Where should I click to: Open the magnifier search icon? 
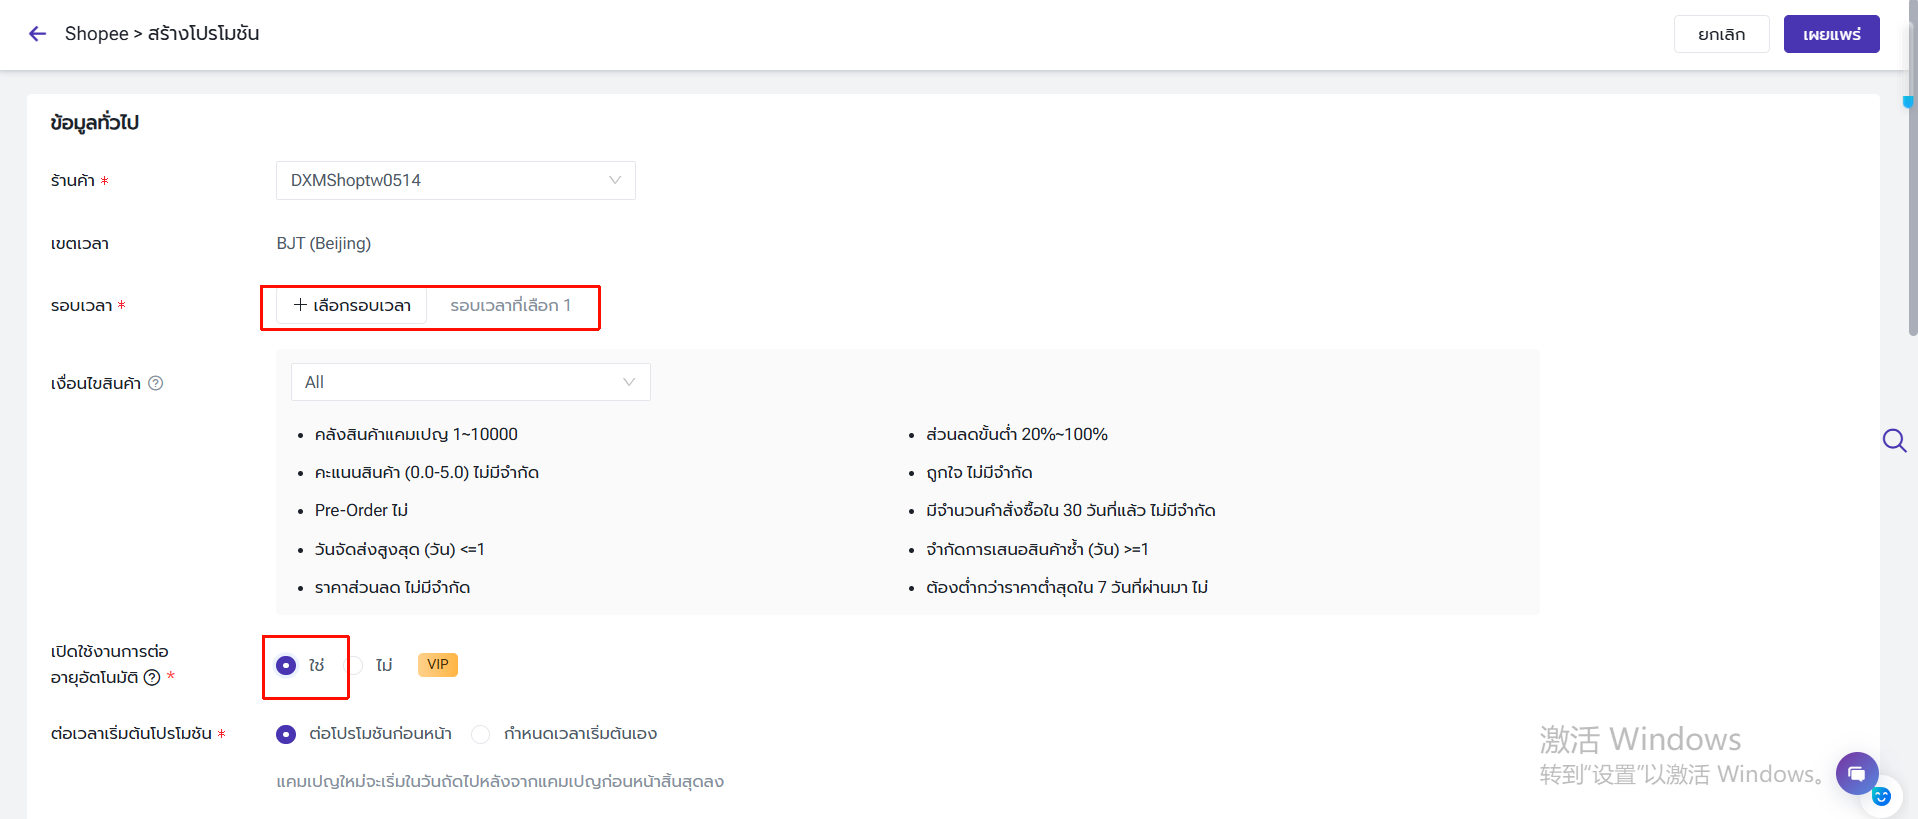click(1894, 440)
